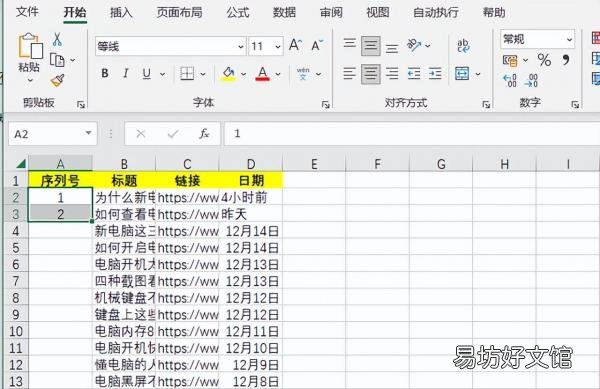Toggle center horizontal alignment
The height and width of the screenshot is (389, 600).
(x=370, y=73)
